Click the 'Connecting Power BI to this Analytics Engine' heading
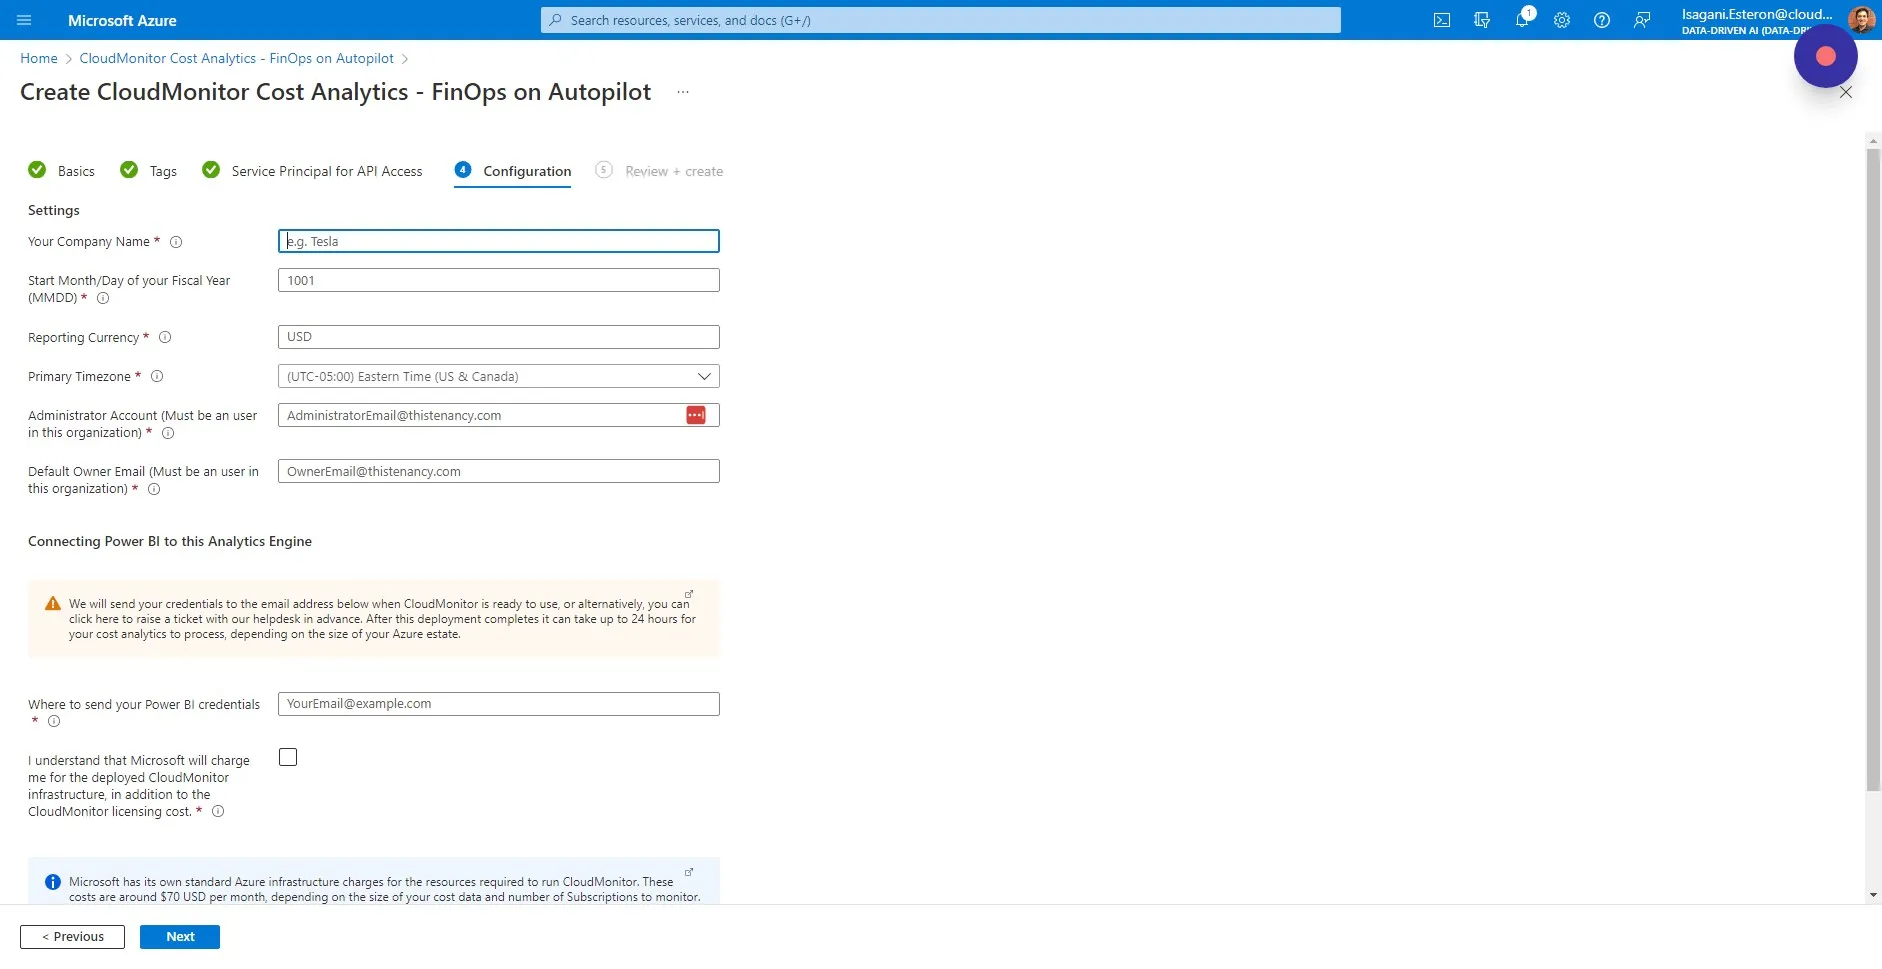The image size is (1882, 969). point(170,541)
